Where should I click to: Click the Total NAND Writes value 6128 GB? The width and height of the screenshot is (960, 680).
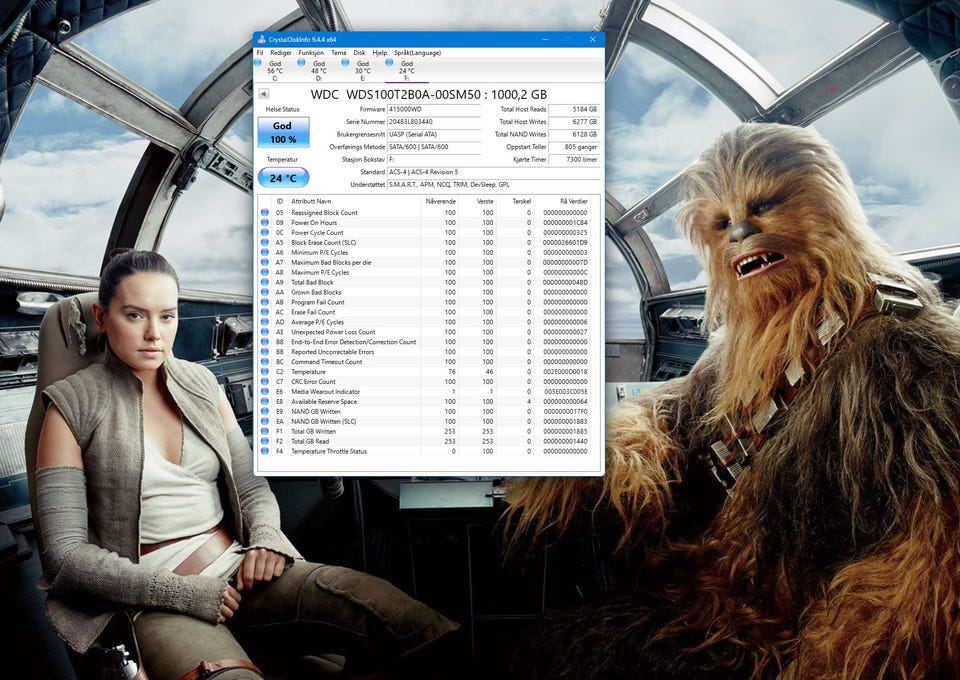(574, 134)
